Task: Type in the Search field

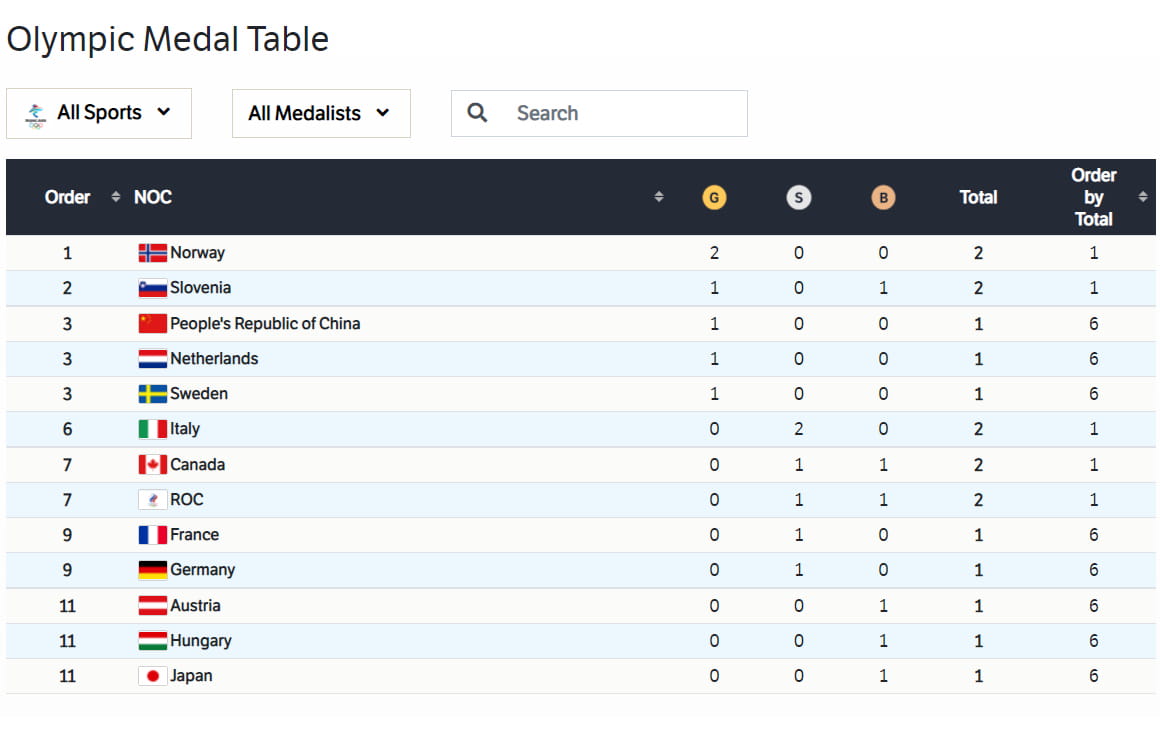Action: pos(620,113)
